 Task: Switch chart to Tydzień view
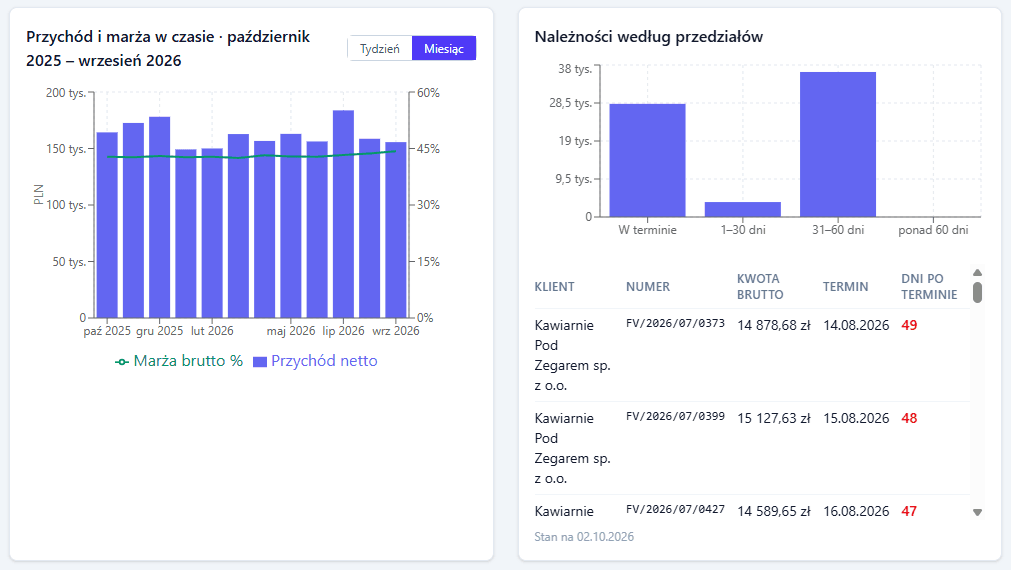pos(380,48)
